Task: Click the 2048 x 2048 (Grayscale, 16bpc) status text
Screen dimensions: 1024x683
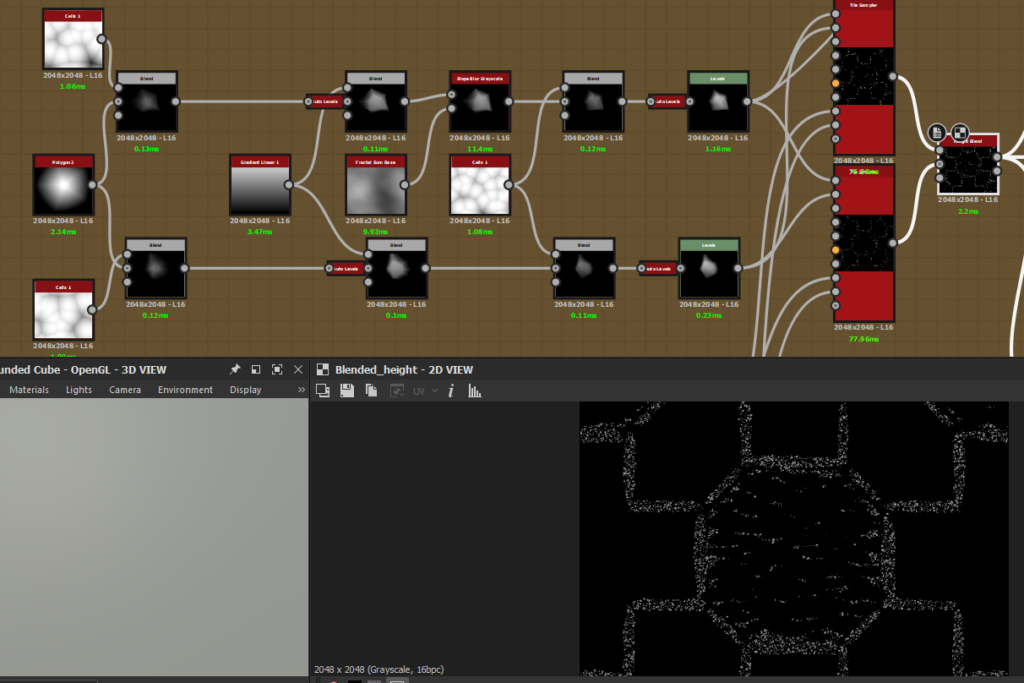Action: pos(379,669)
